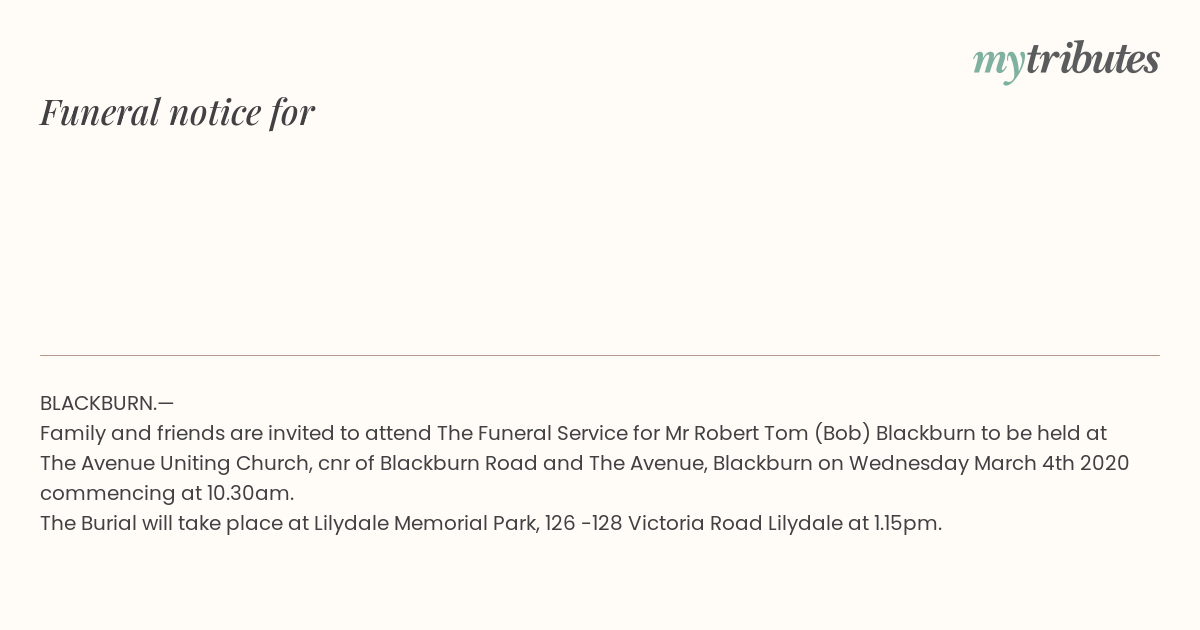Click the mytributes logo
The width and height of the screenshot is (1200, 630).
point(1066,61)
